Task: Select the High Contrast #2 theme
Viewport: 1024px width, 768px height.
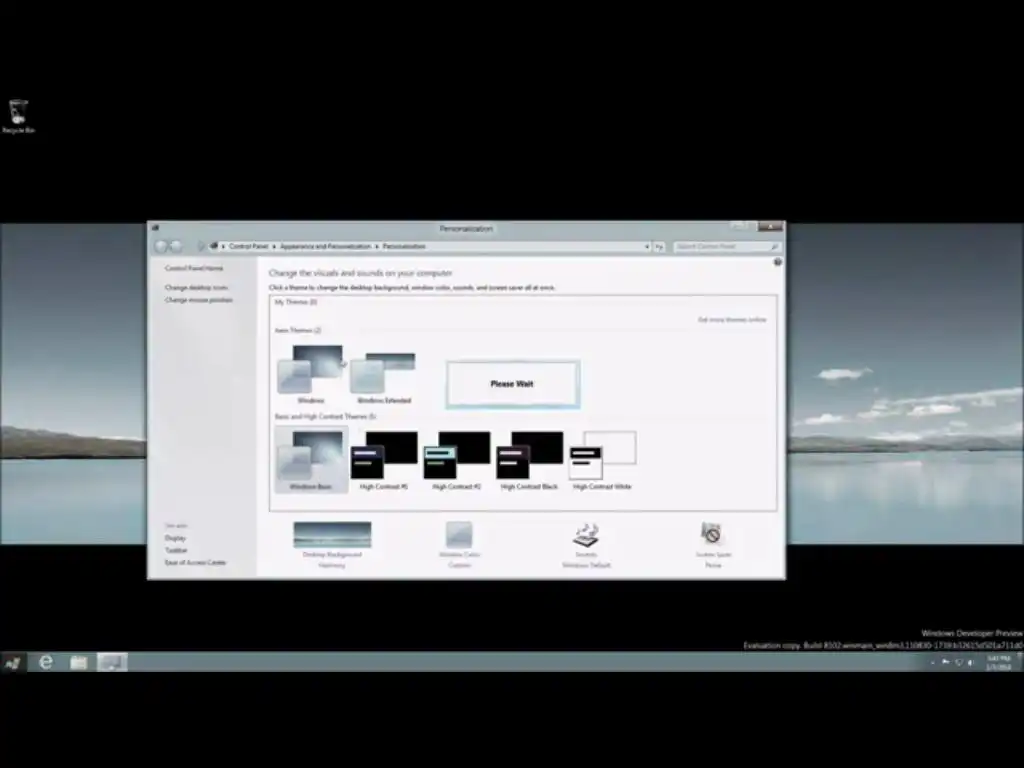Action: pos(456,460)
